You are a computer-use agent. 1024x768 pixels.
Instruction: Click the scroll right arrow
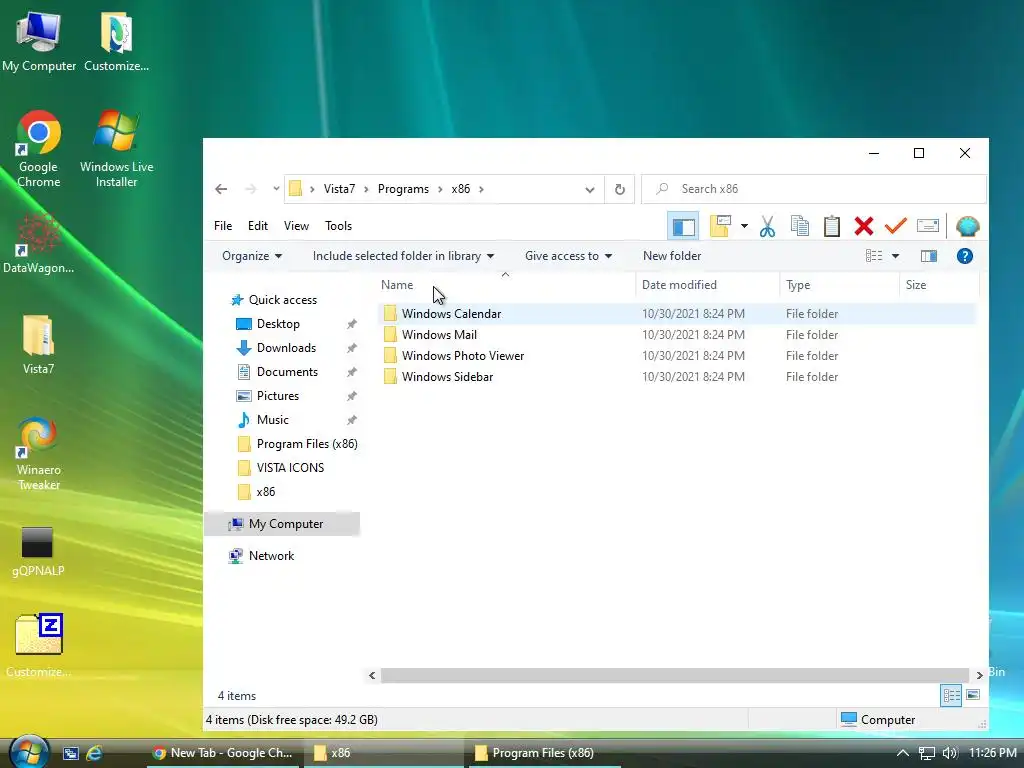979,675
